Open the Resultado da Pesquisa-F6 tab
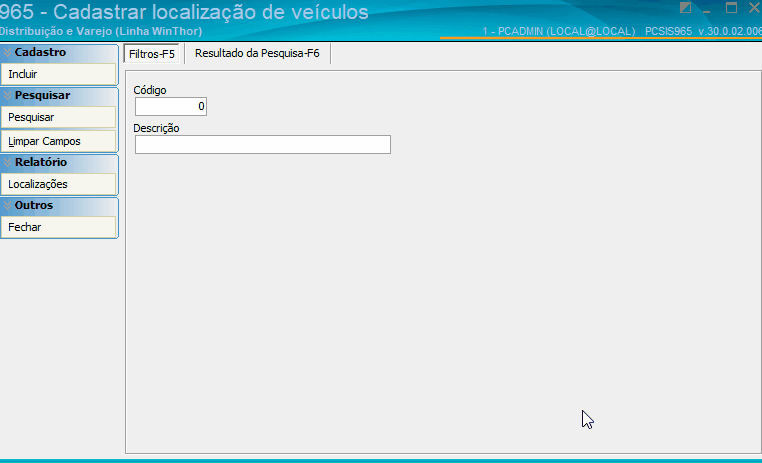762x463 pixels. [257, 53]
